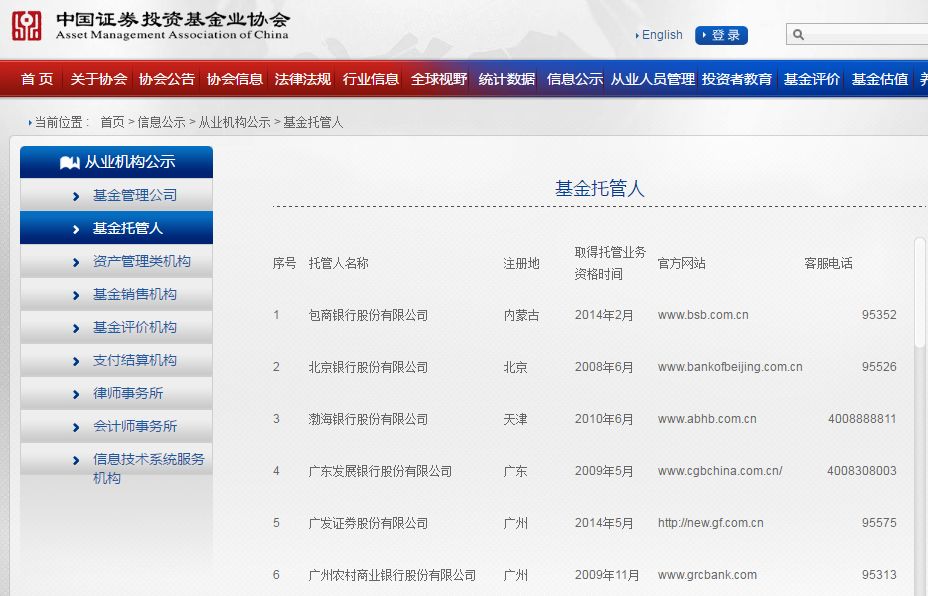Go to 信息公示 in the breadcrumb
This screenshot has width=928, height=596.
pos(161,123)
